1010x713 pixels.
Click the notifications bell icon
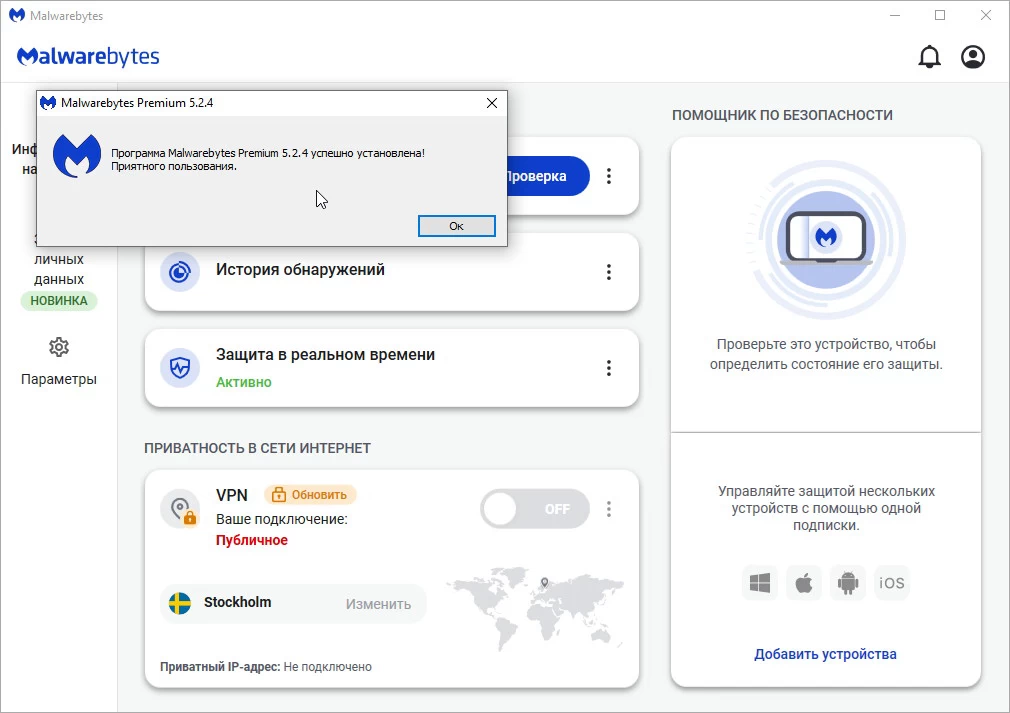929,57
